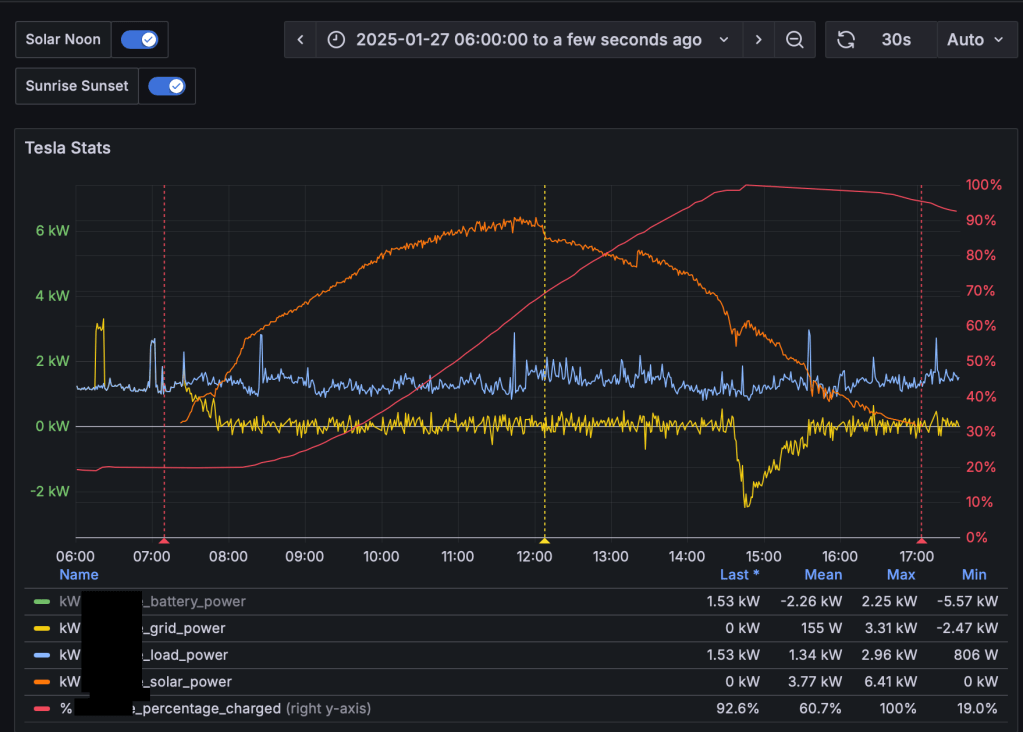Disable the Solar Noon toggle
Image resolution: width=1023 pixels, height=732 pixels.
click(139, 39)
